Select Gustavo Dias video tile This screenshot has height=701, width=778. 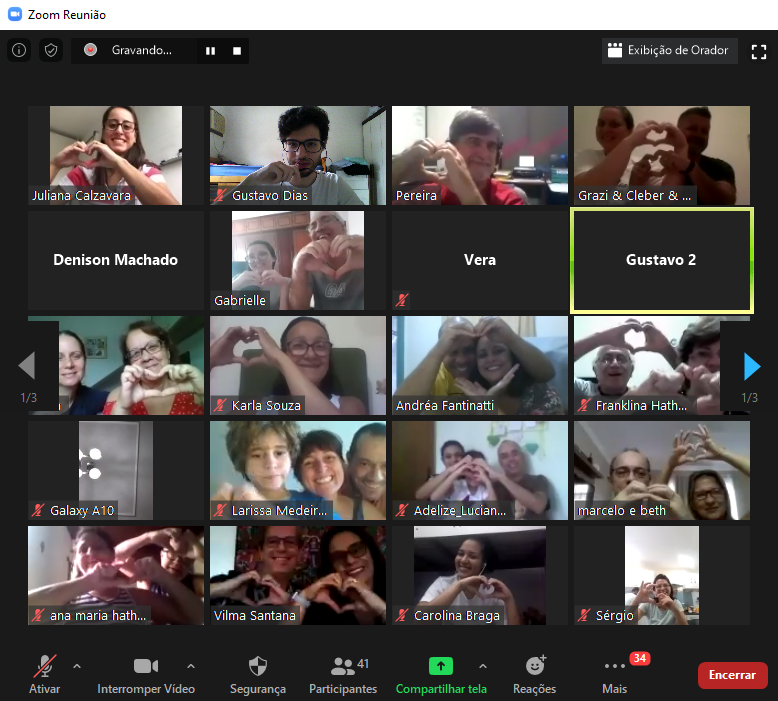298,155
